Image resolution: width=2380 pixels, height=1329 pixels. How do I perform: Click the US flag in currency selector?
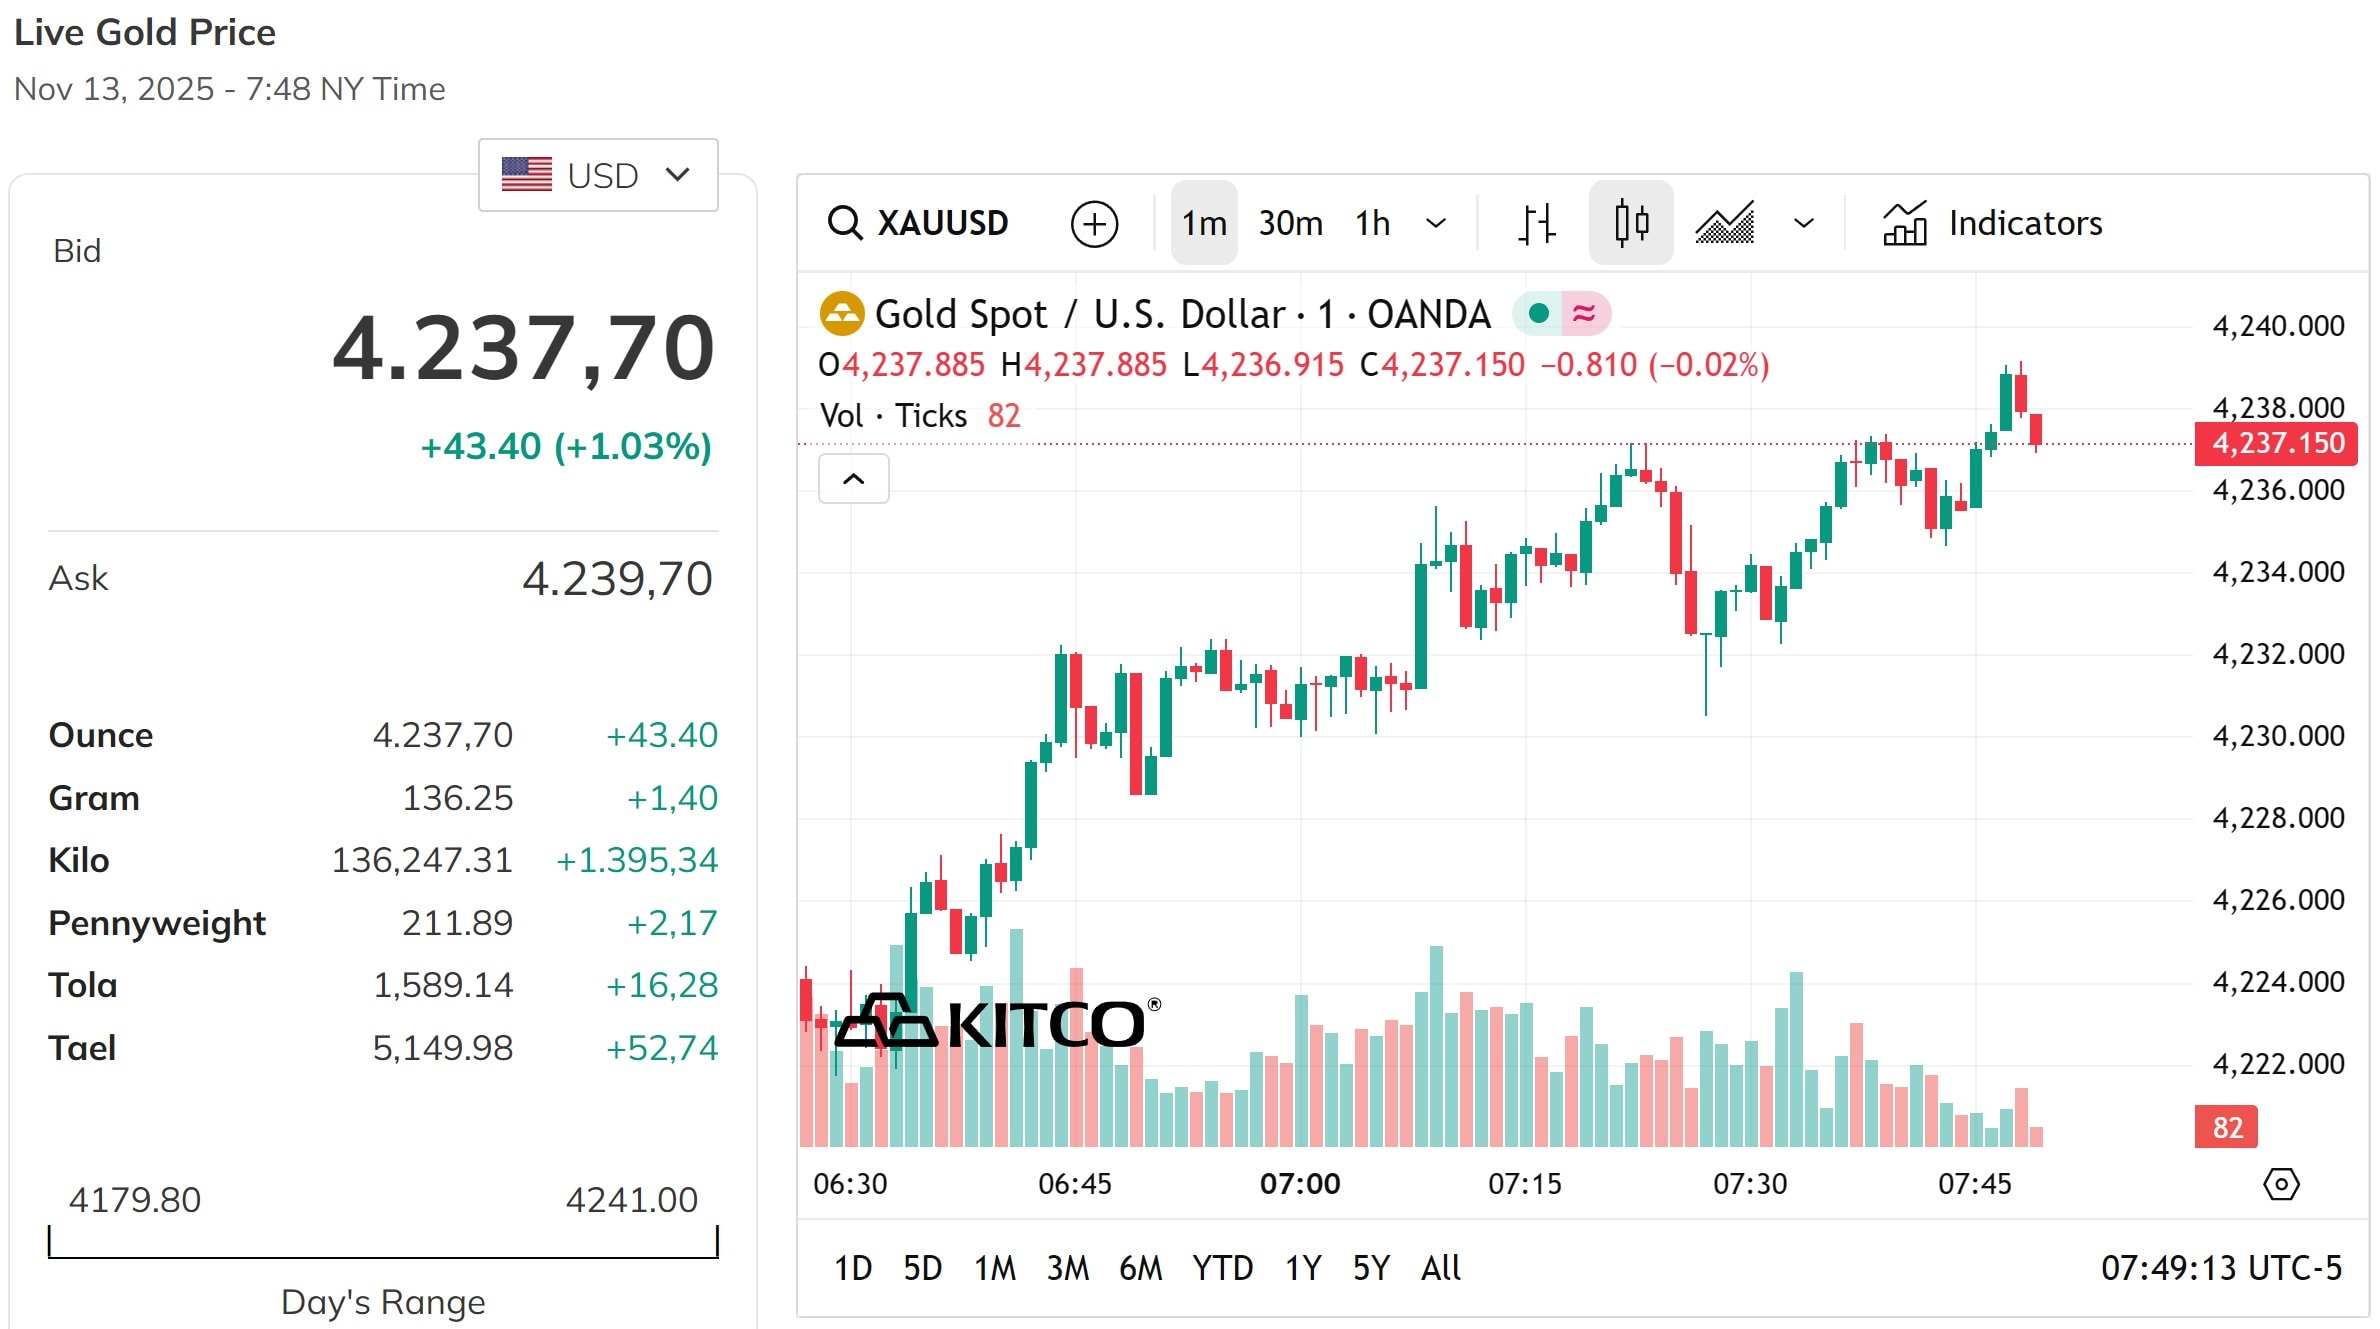[x=527, y=173]
